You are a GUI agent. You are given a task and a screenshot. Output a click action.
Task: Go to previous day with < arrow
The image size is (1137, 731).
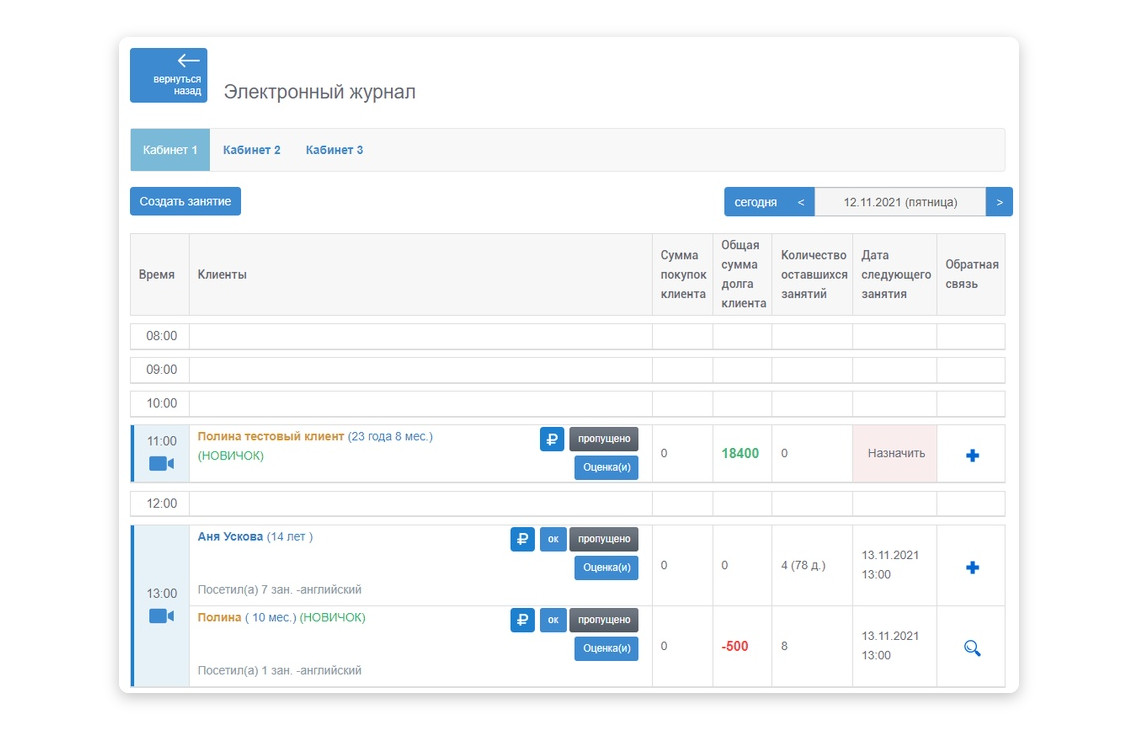click(800, 202)
